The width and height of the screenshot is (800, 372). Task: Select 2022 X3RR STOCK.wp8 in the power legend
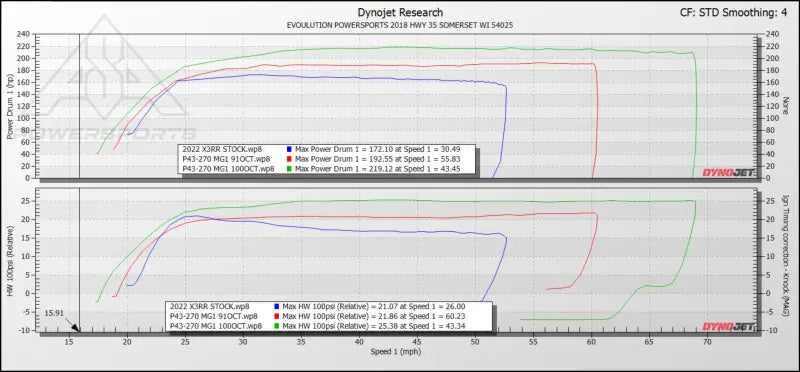(221, 151)
